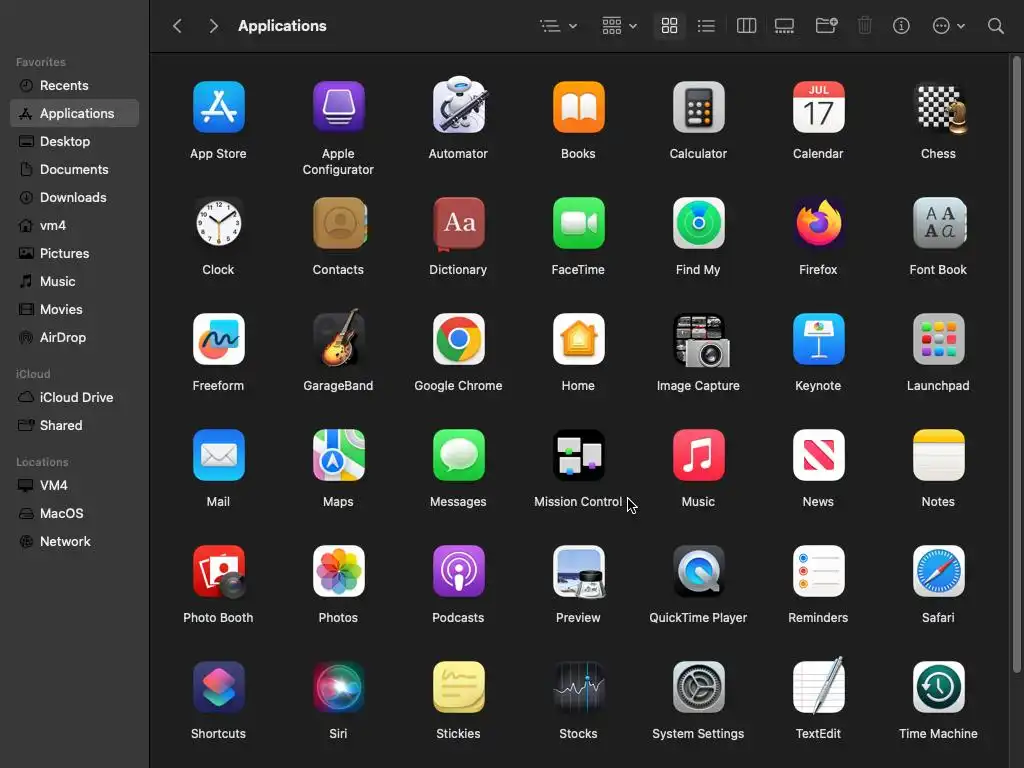Click the FaceTime app icon
Image resolution: width=1024 pixels, height=768 pixels.
tap(579, 223)
